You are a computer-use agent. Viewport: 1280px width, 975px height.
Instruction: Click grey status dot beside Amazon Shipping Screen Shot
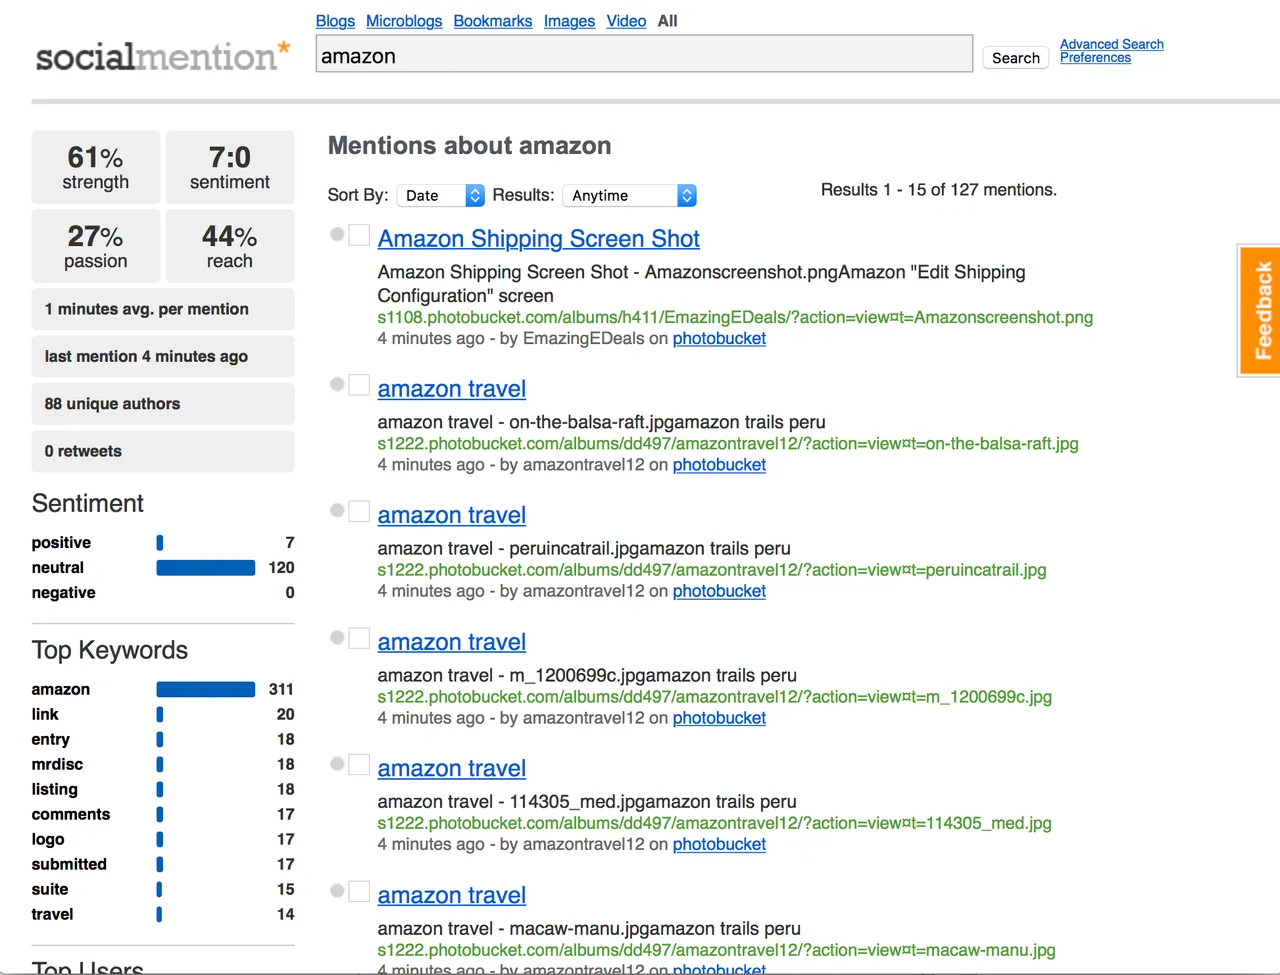(337, 234)
